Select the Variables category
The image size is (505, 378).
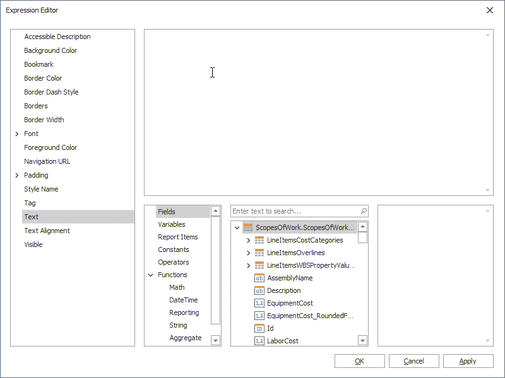tap(171, 224)
